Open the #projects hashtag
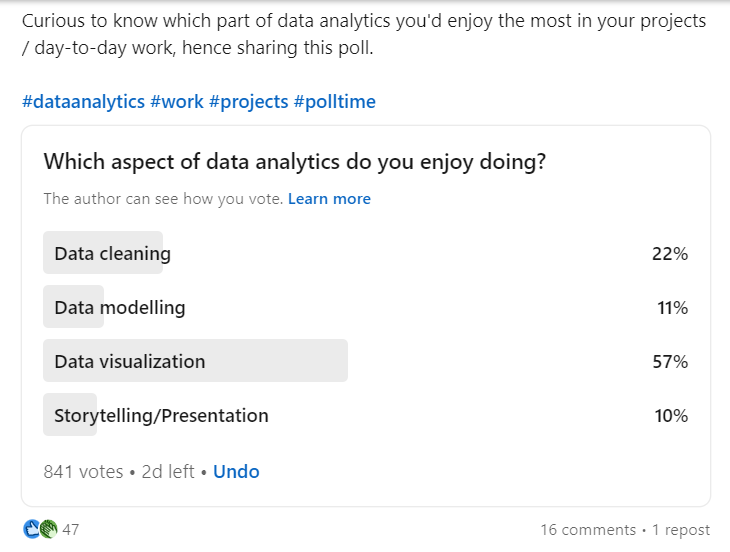Image resolution: width=730 pixels, height=552 pixels. [248, 102]
